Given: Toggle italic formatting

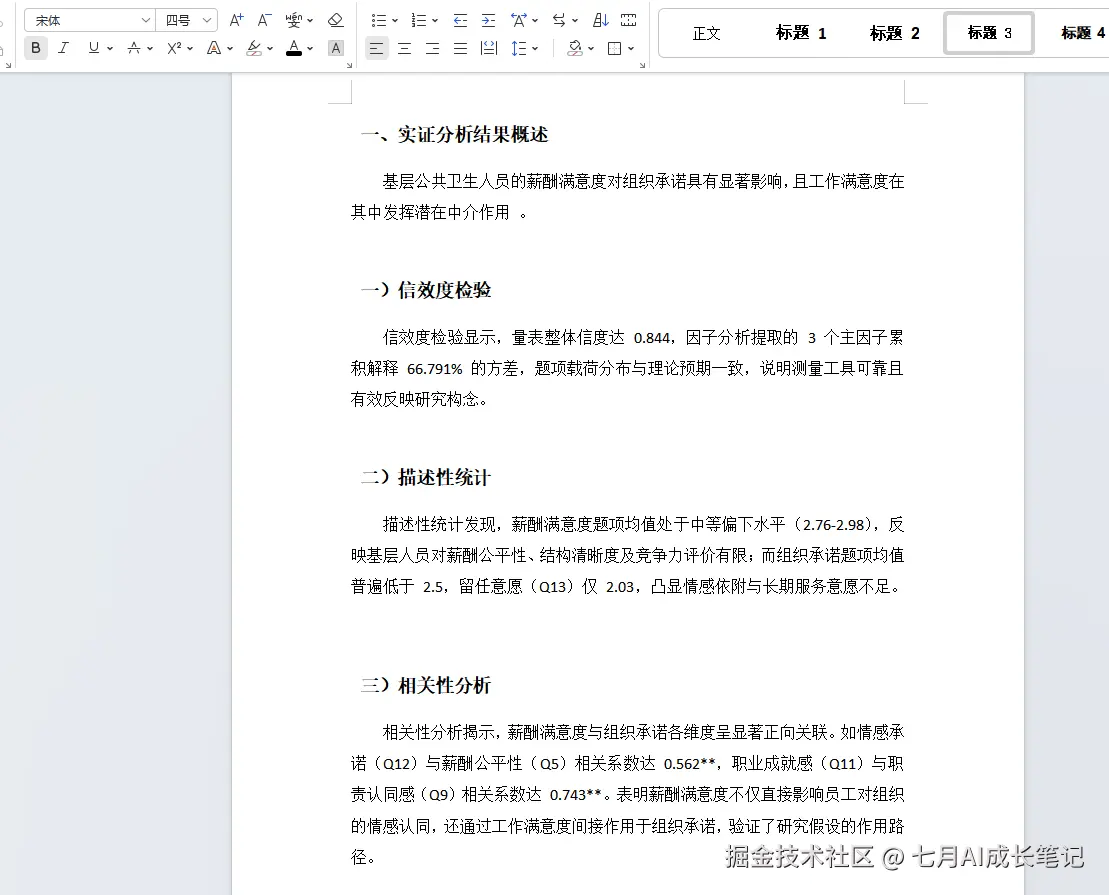Looking at the screenshot, I should coord(64,48).
